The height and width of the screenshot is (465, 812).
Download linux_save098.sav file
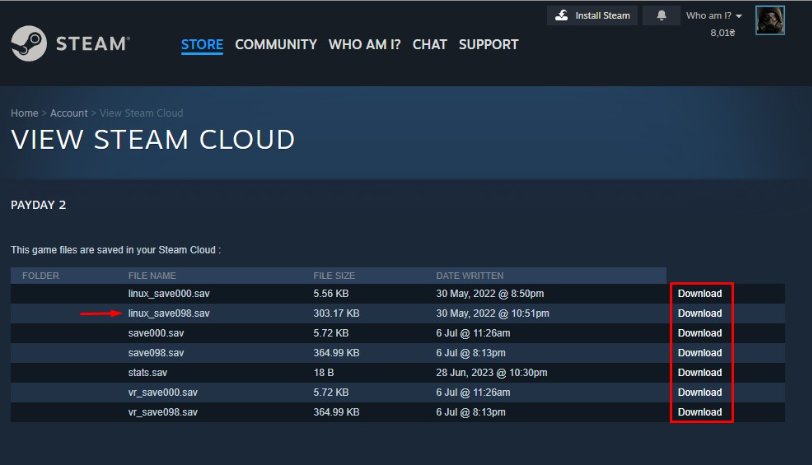coord(699,313)
